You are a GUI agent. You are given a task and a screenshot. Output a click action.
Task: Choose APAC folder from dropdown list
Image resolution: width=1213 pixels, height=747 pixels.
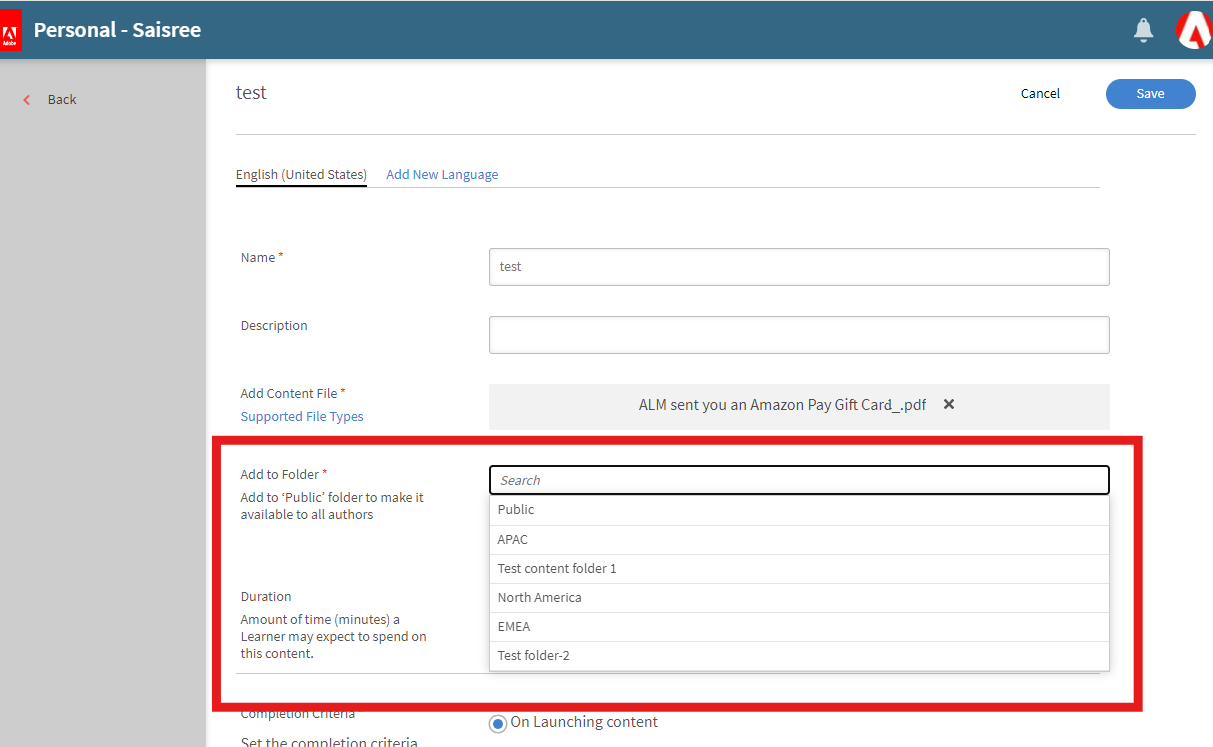pyautogui.click(x=512, y=540)
